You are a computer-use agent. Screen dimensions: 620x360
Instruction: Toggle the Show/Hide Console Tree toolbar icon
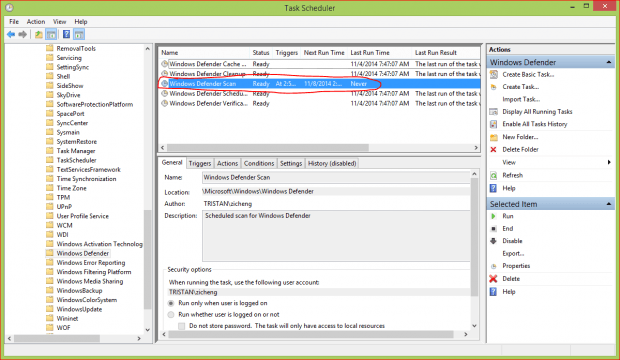click(x=51, y=34)
